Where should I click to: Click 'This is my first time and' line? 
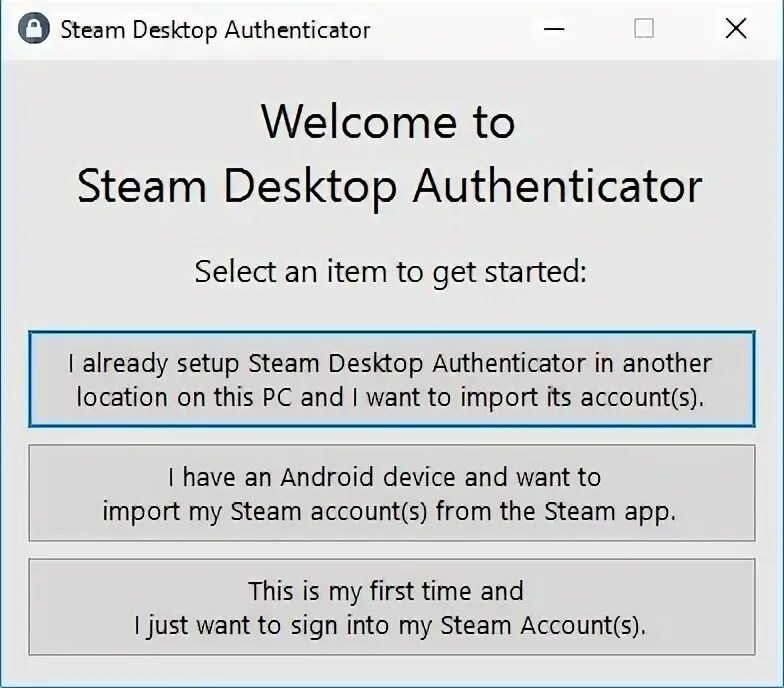pos(386,591)
